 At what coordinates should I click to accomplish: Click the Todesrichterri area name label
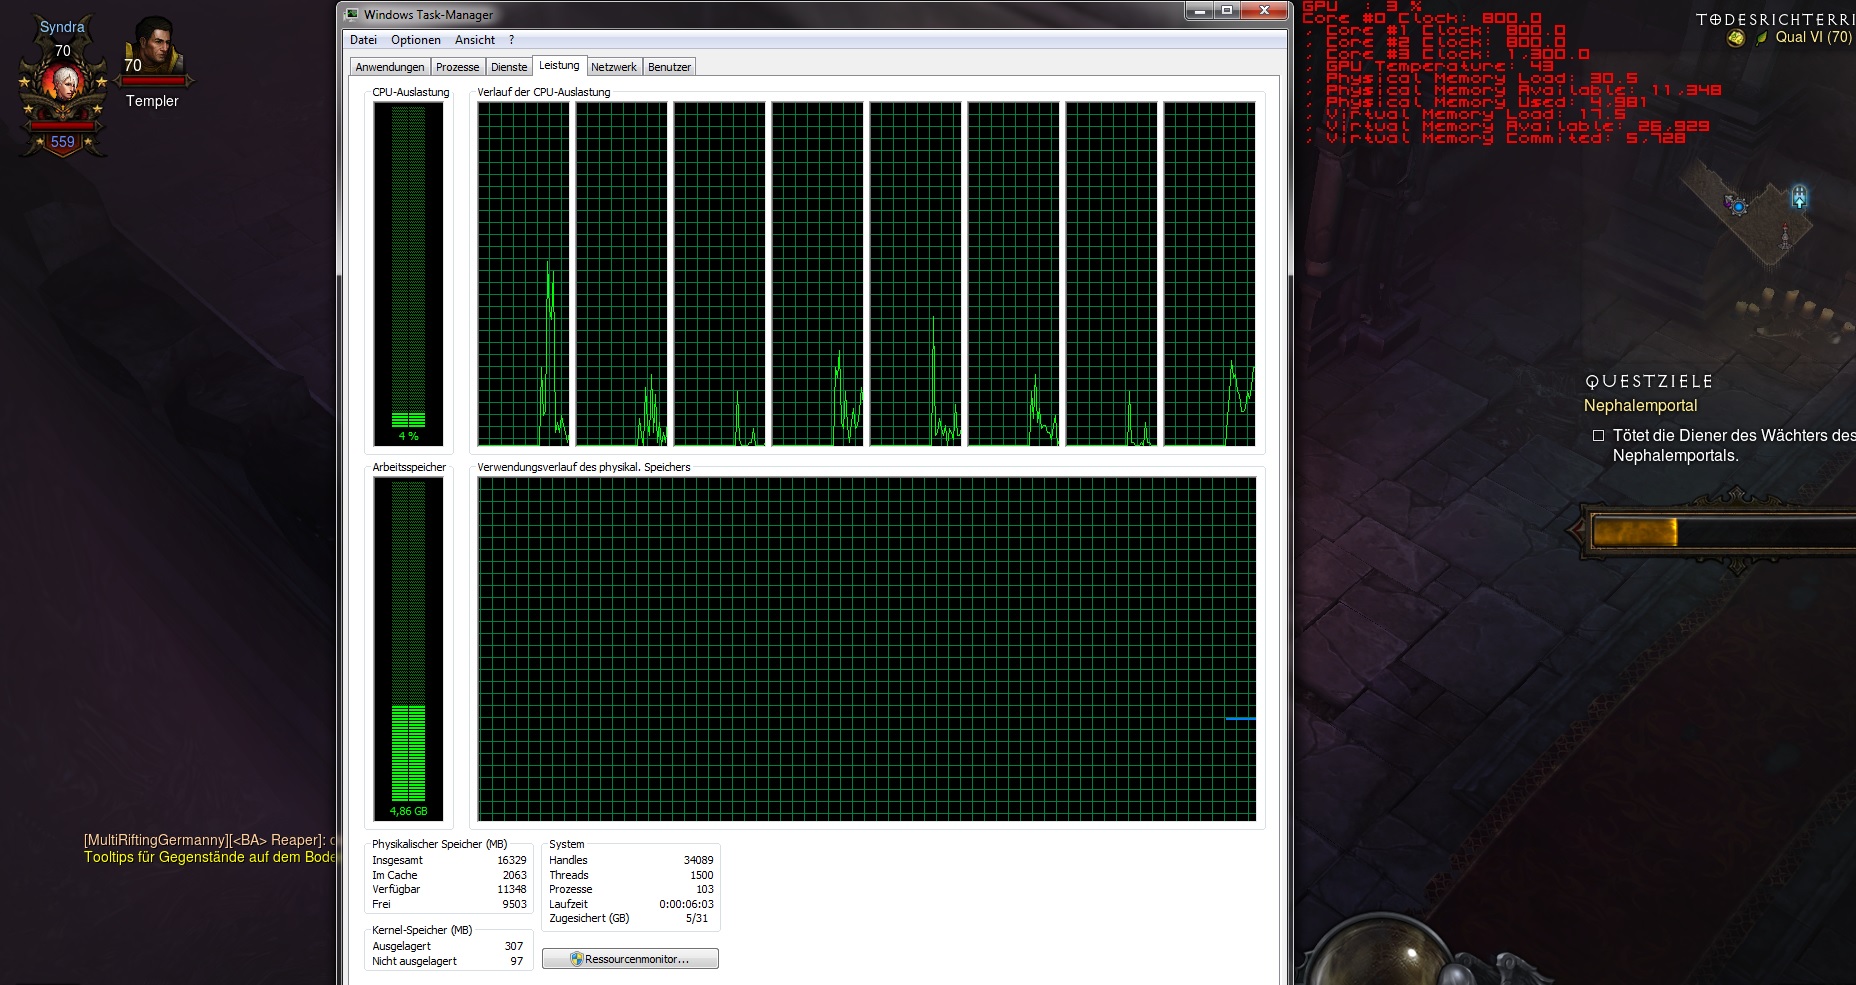click(1775, 19)
